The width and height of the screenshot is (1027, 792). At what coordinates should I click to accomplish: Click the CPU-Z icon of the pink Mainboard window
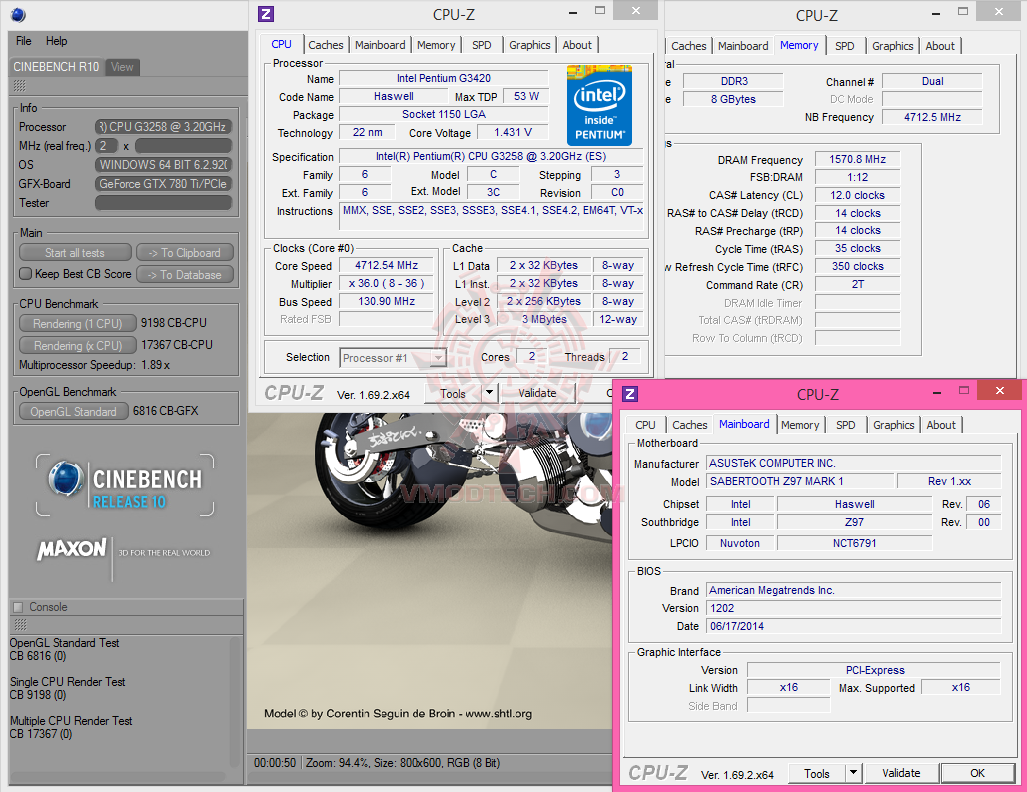630,394
